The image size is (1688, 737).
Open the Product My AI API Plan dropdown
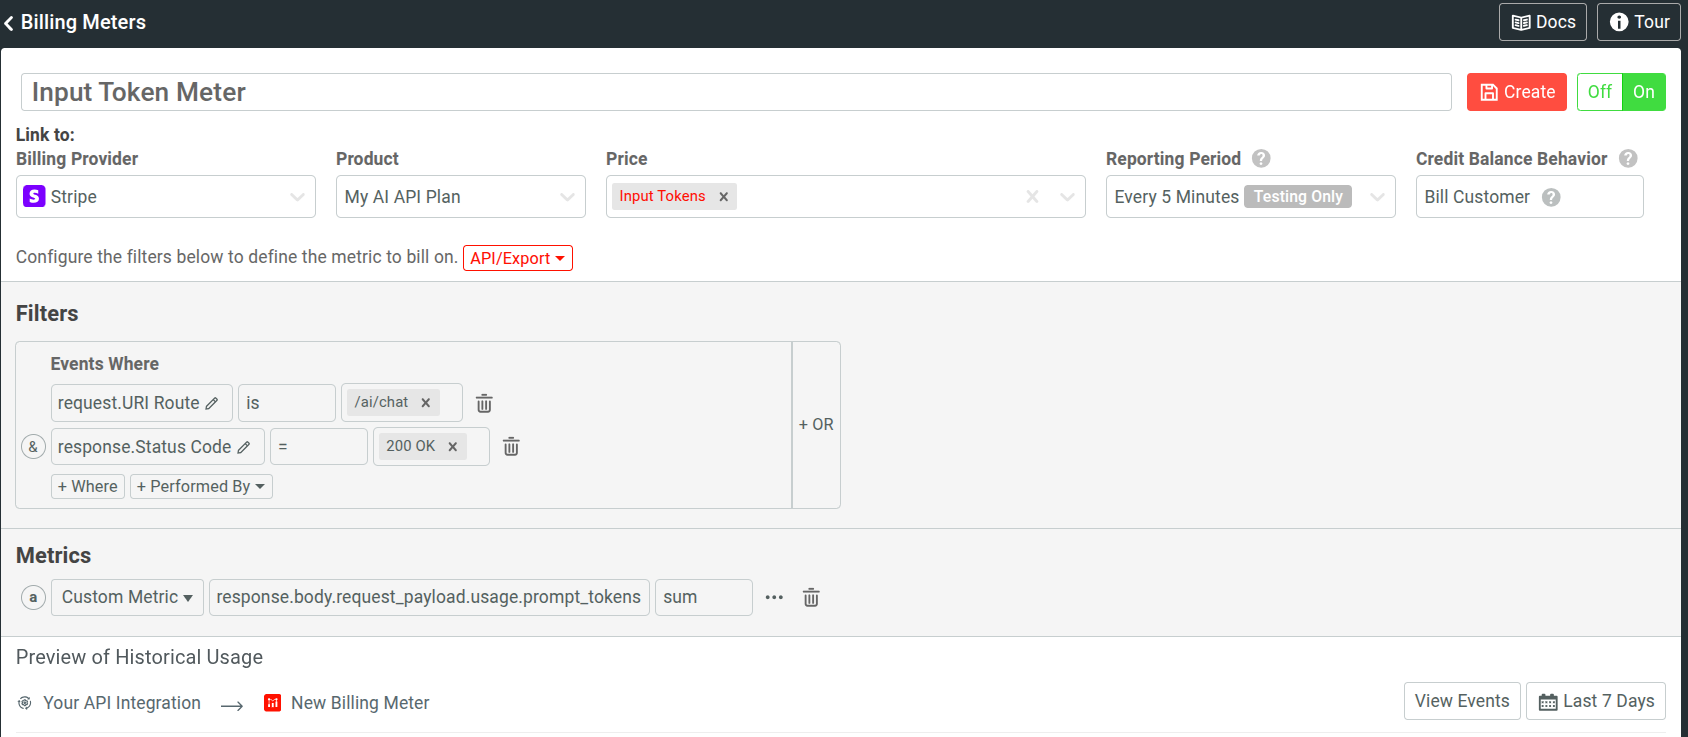[461, 197]
